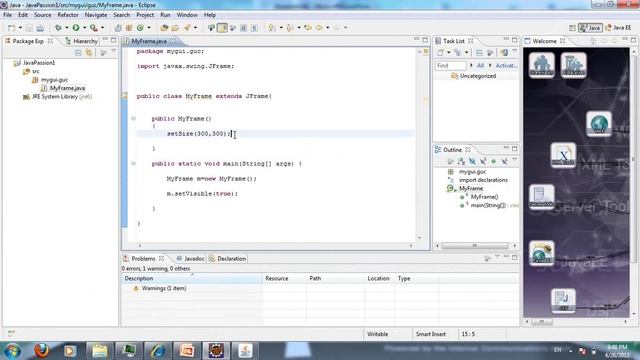Viewport: 640px width, 360px height.
Task: Toggle Sort in Outline toolbar
Action: point(462,162)
